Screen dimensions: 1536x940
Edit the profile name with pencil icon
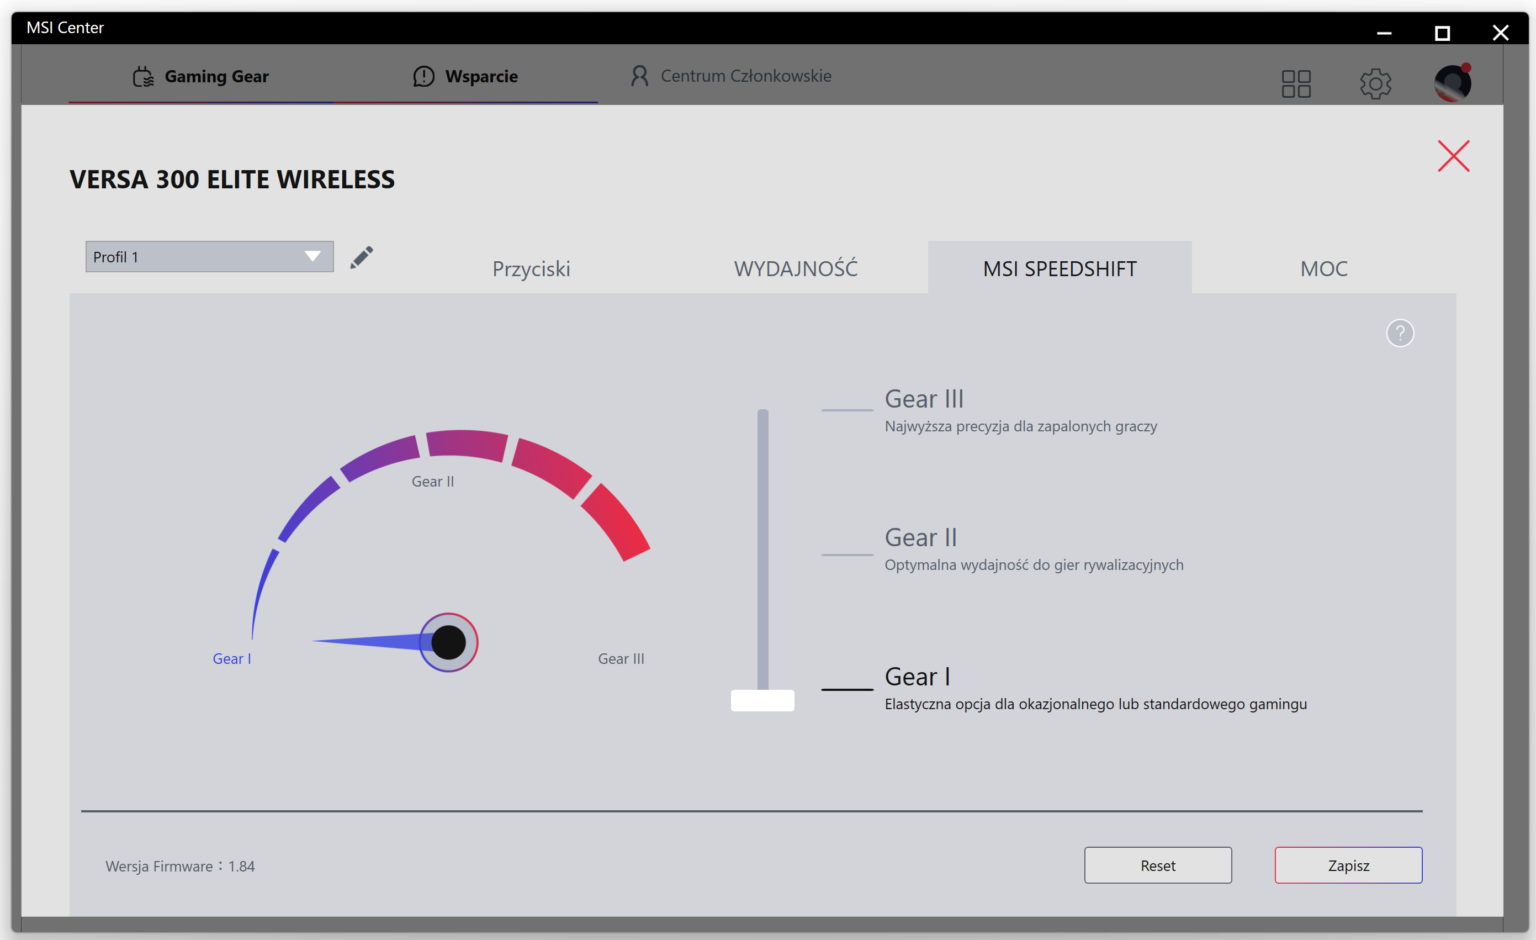(x=361, y=257)
